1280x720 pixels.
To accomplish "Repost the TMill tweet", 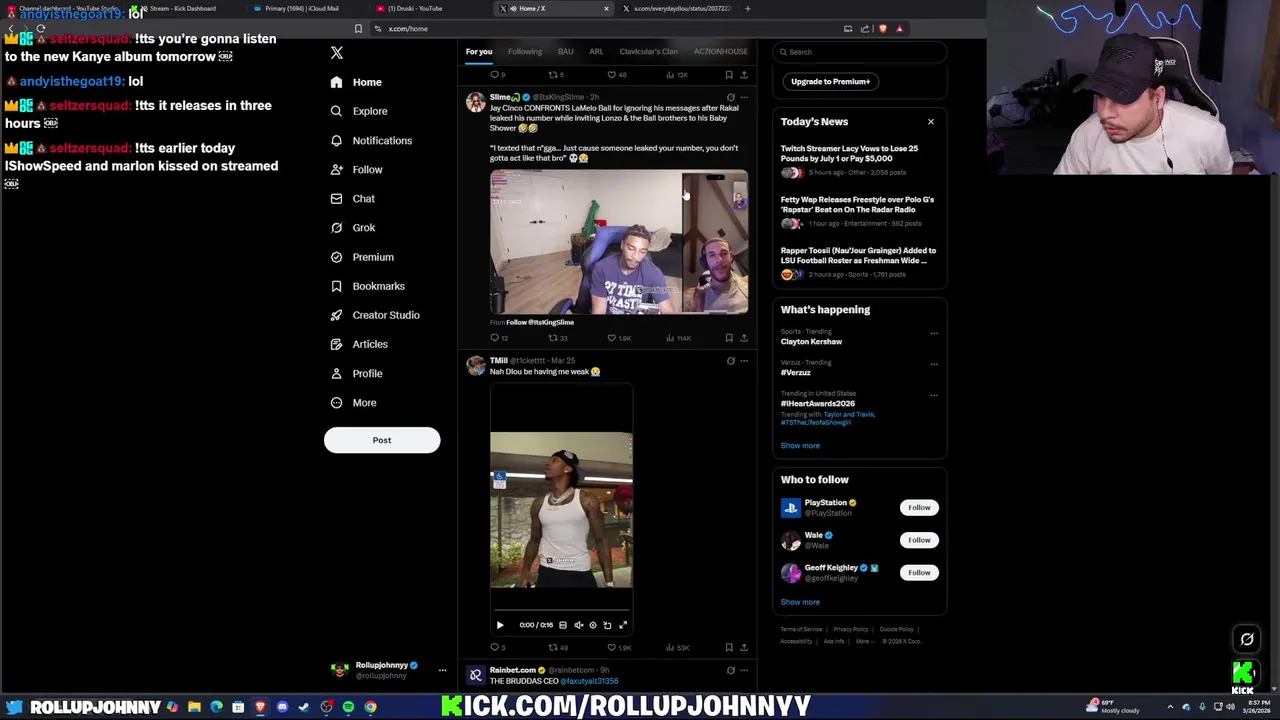I will pyautogui.click(x=558, y=647).
